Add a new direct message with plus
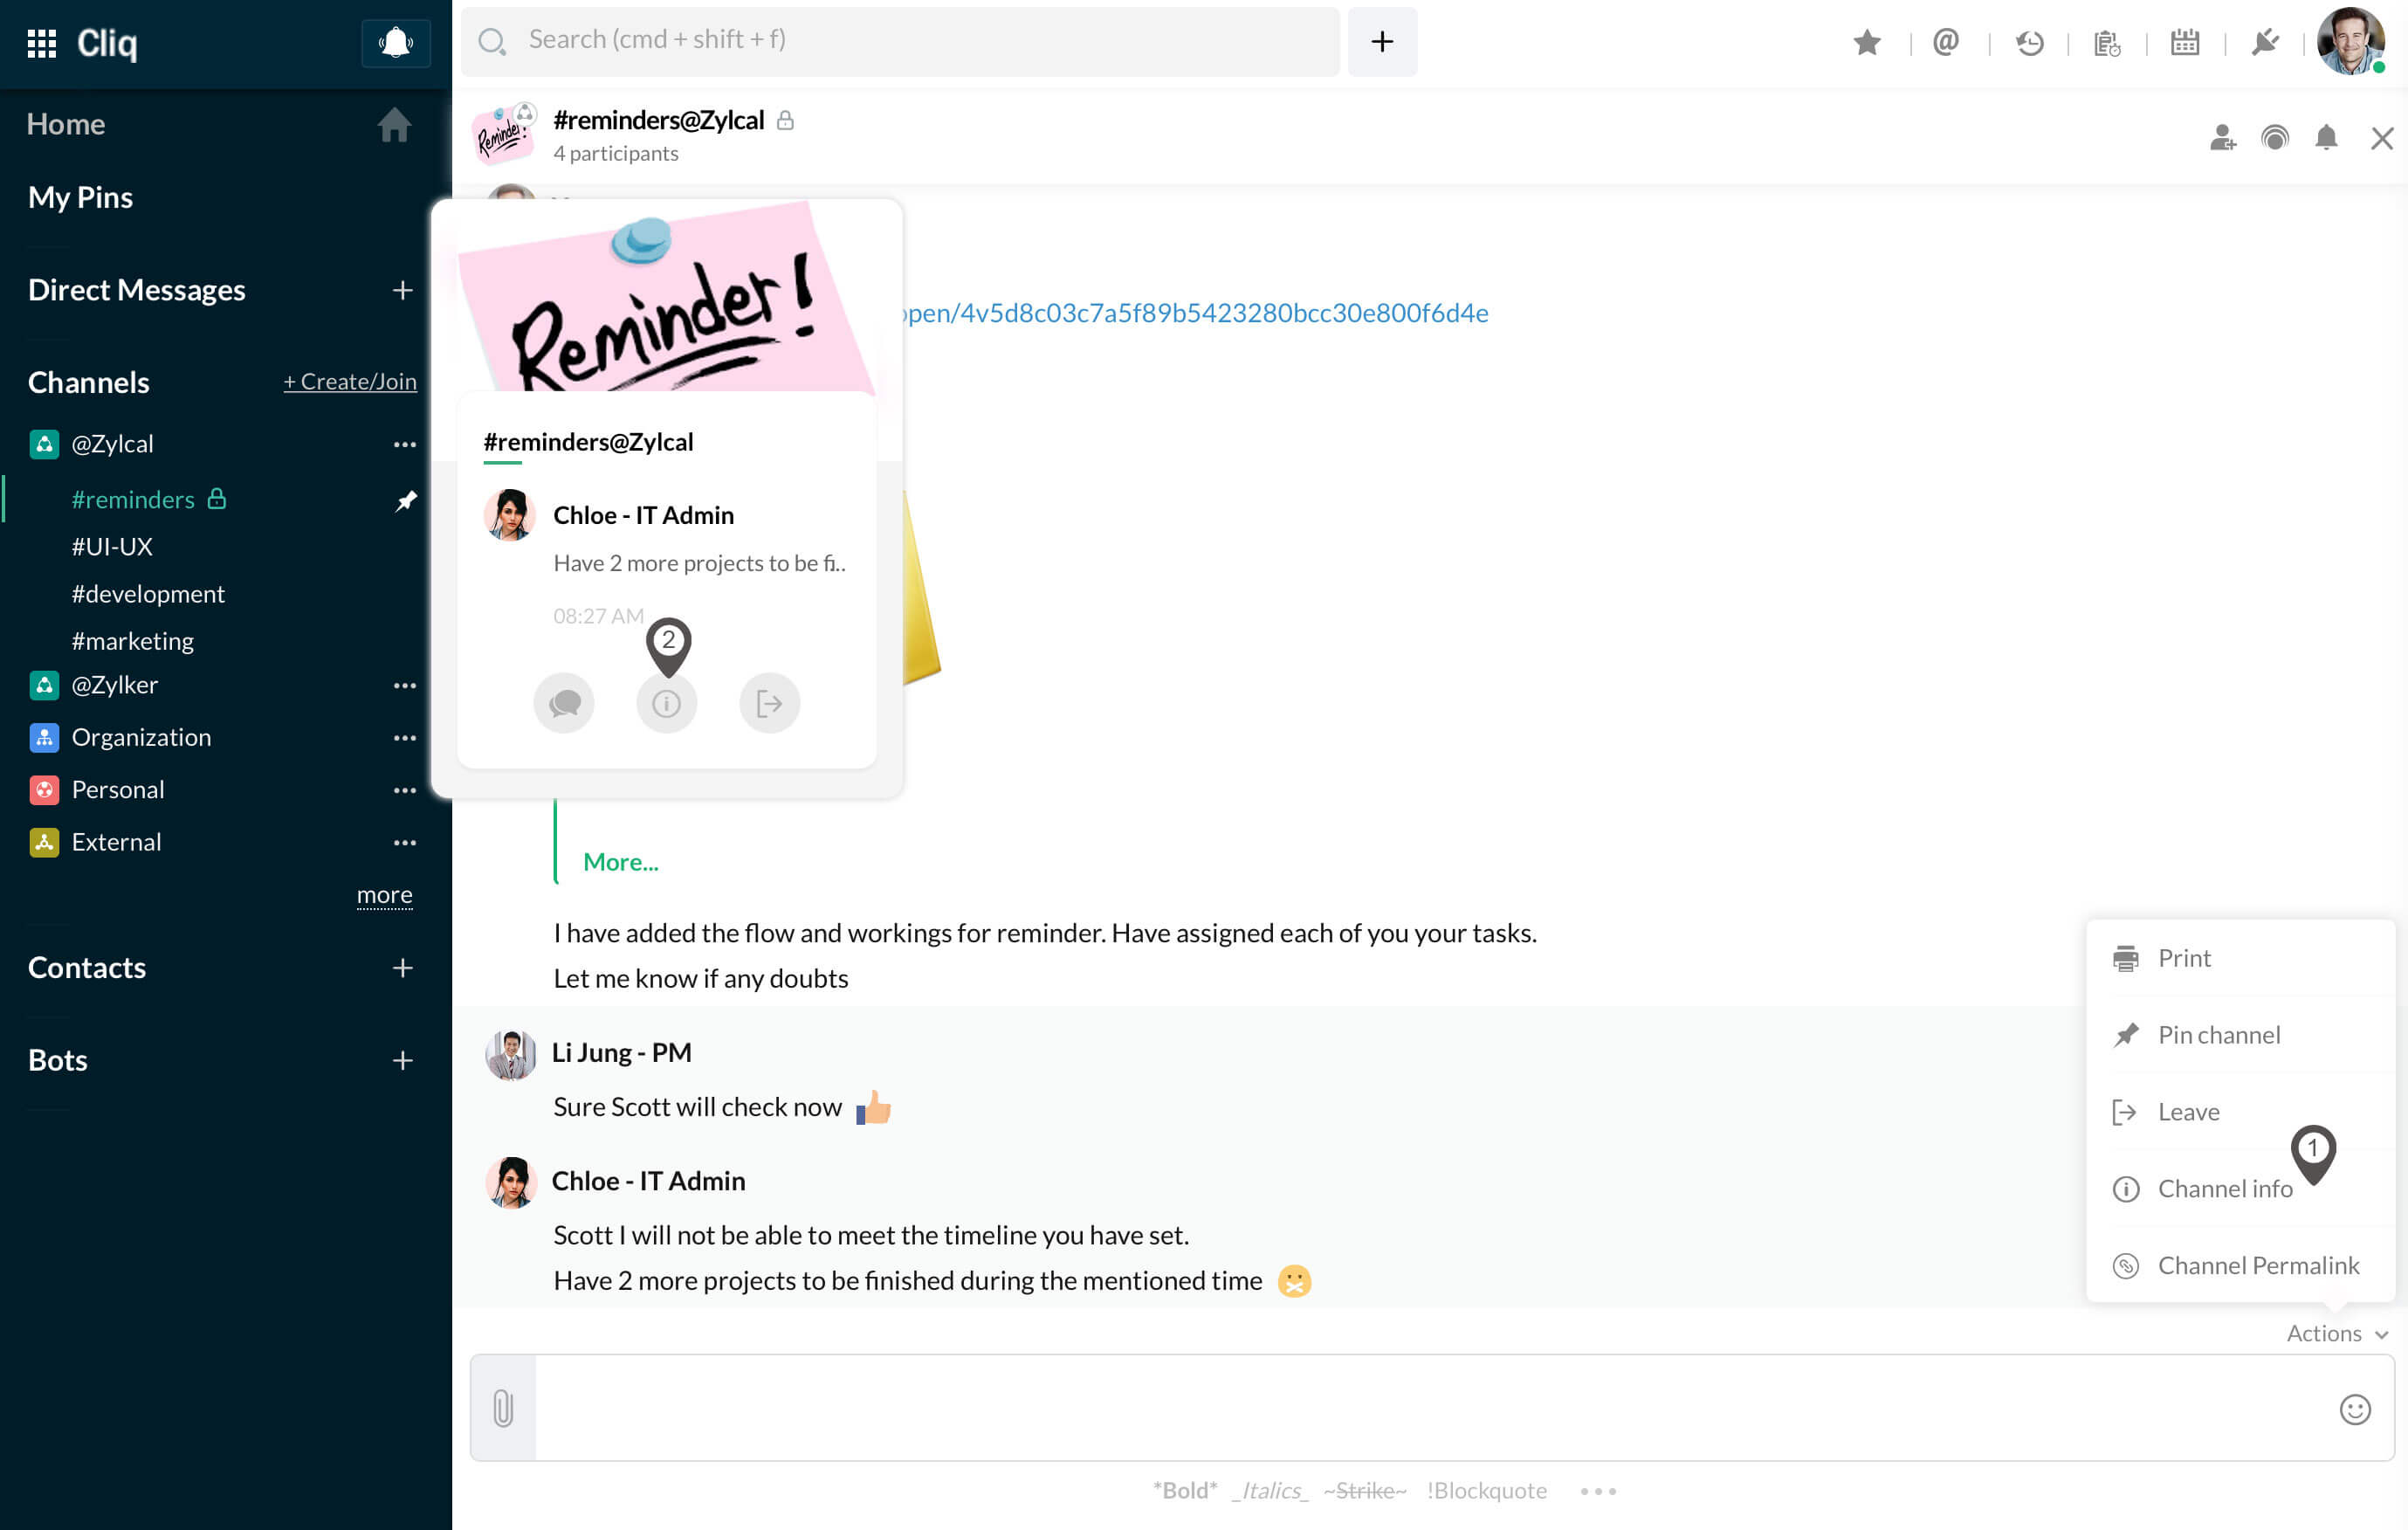Viewport: 2408px width, 1530px height. click(403, 290)
